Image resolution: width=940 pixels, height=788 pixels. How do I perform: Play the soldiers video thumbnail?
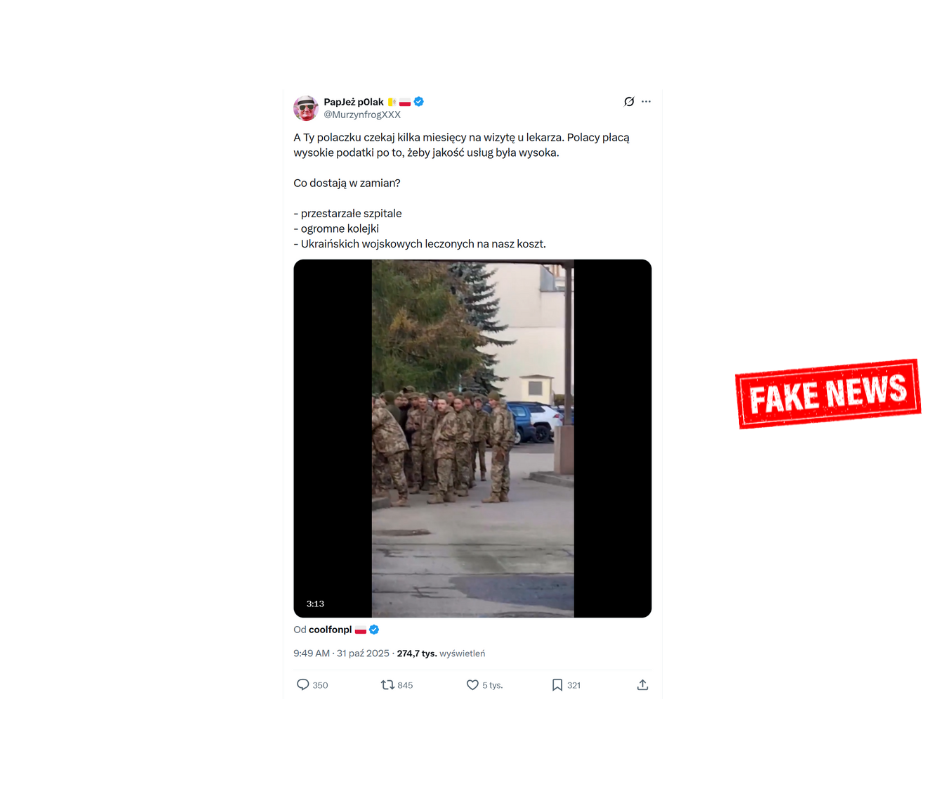[x=472, y=438]
